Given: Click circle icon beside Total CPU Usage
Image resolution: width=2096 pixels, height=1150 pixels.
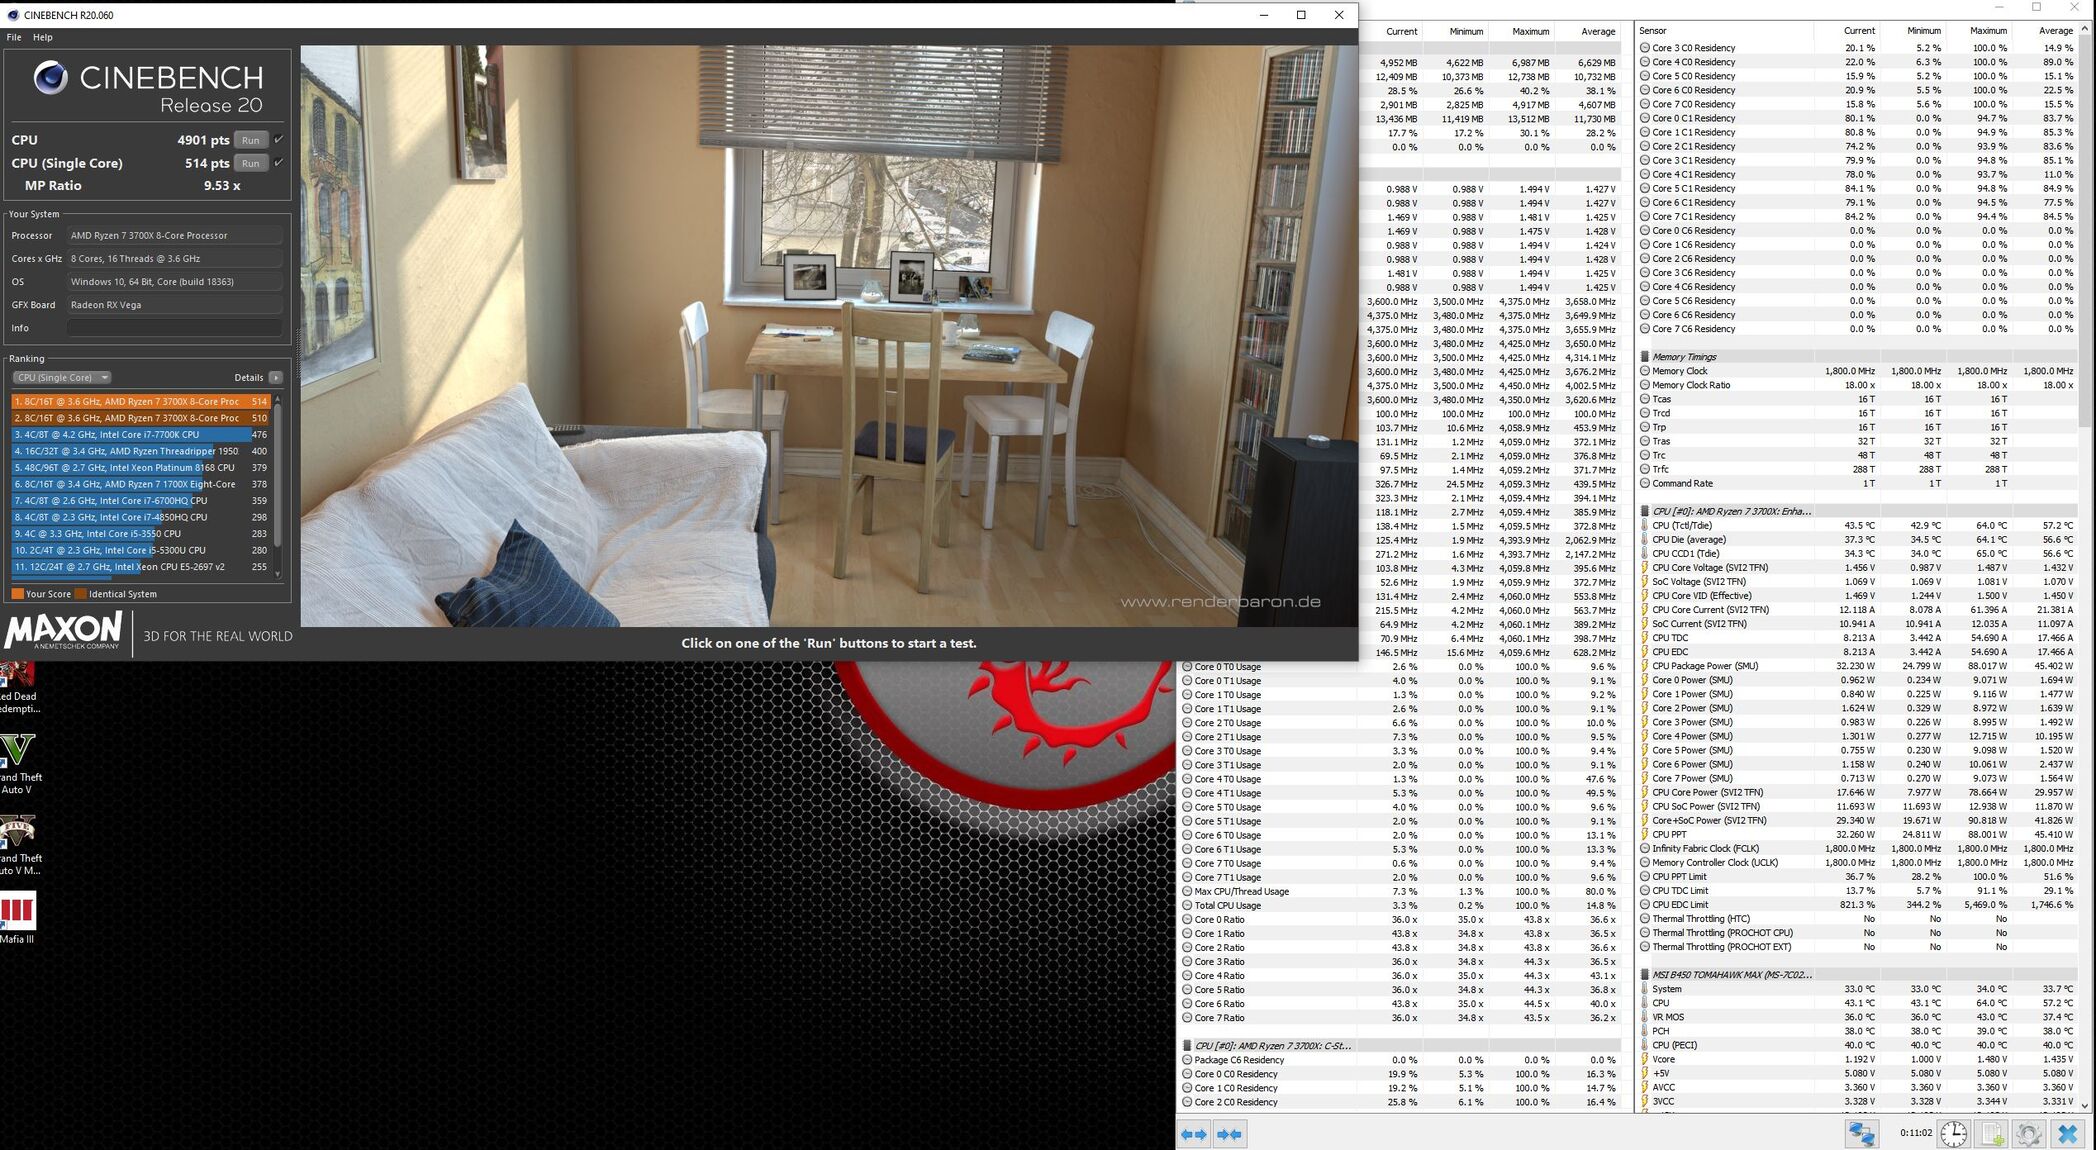Looking at the screenshot, I should coord(1187,906).
